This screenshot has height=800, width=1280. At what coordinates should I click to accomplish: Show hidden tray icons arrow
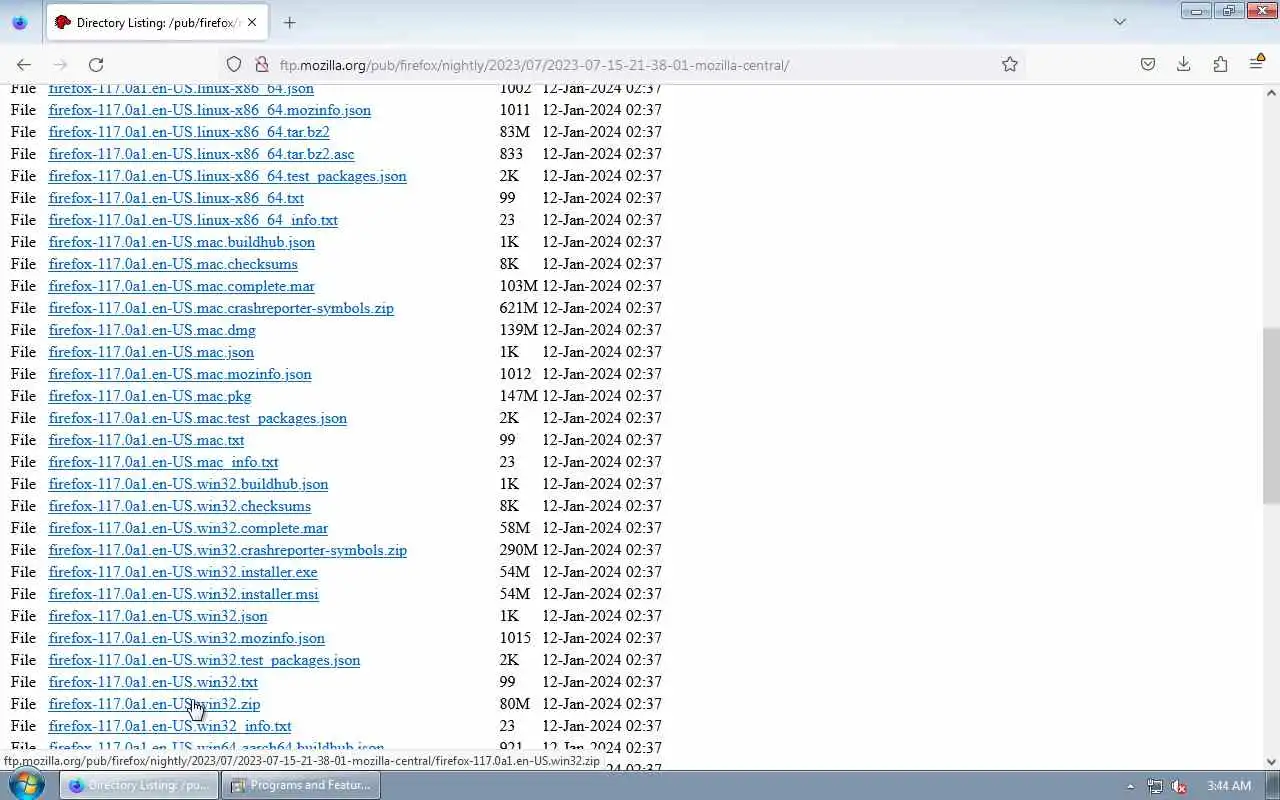[x=1130, y=786]
